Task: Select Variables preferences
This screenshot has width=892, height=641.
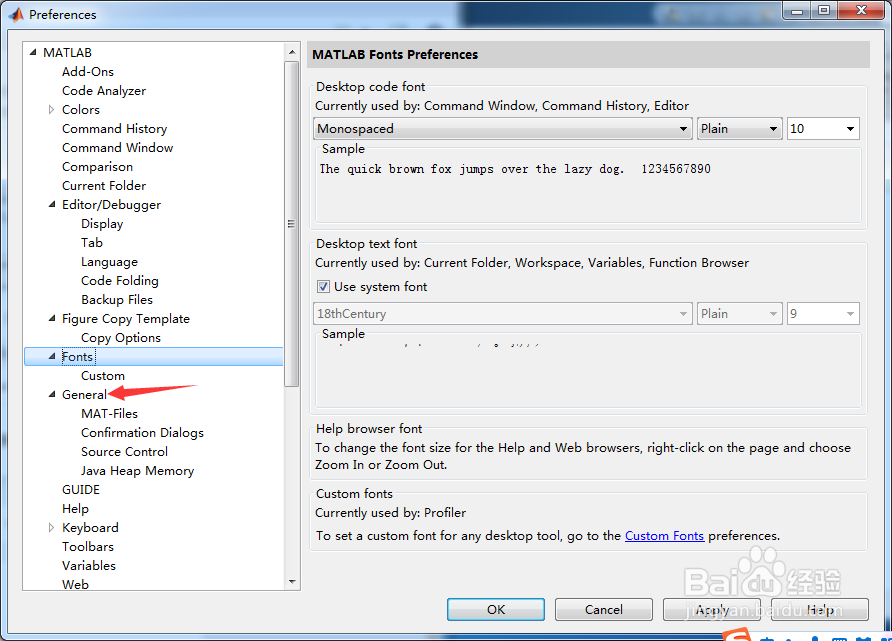Action: [x=89, y=565]
